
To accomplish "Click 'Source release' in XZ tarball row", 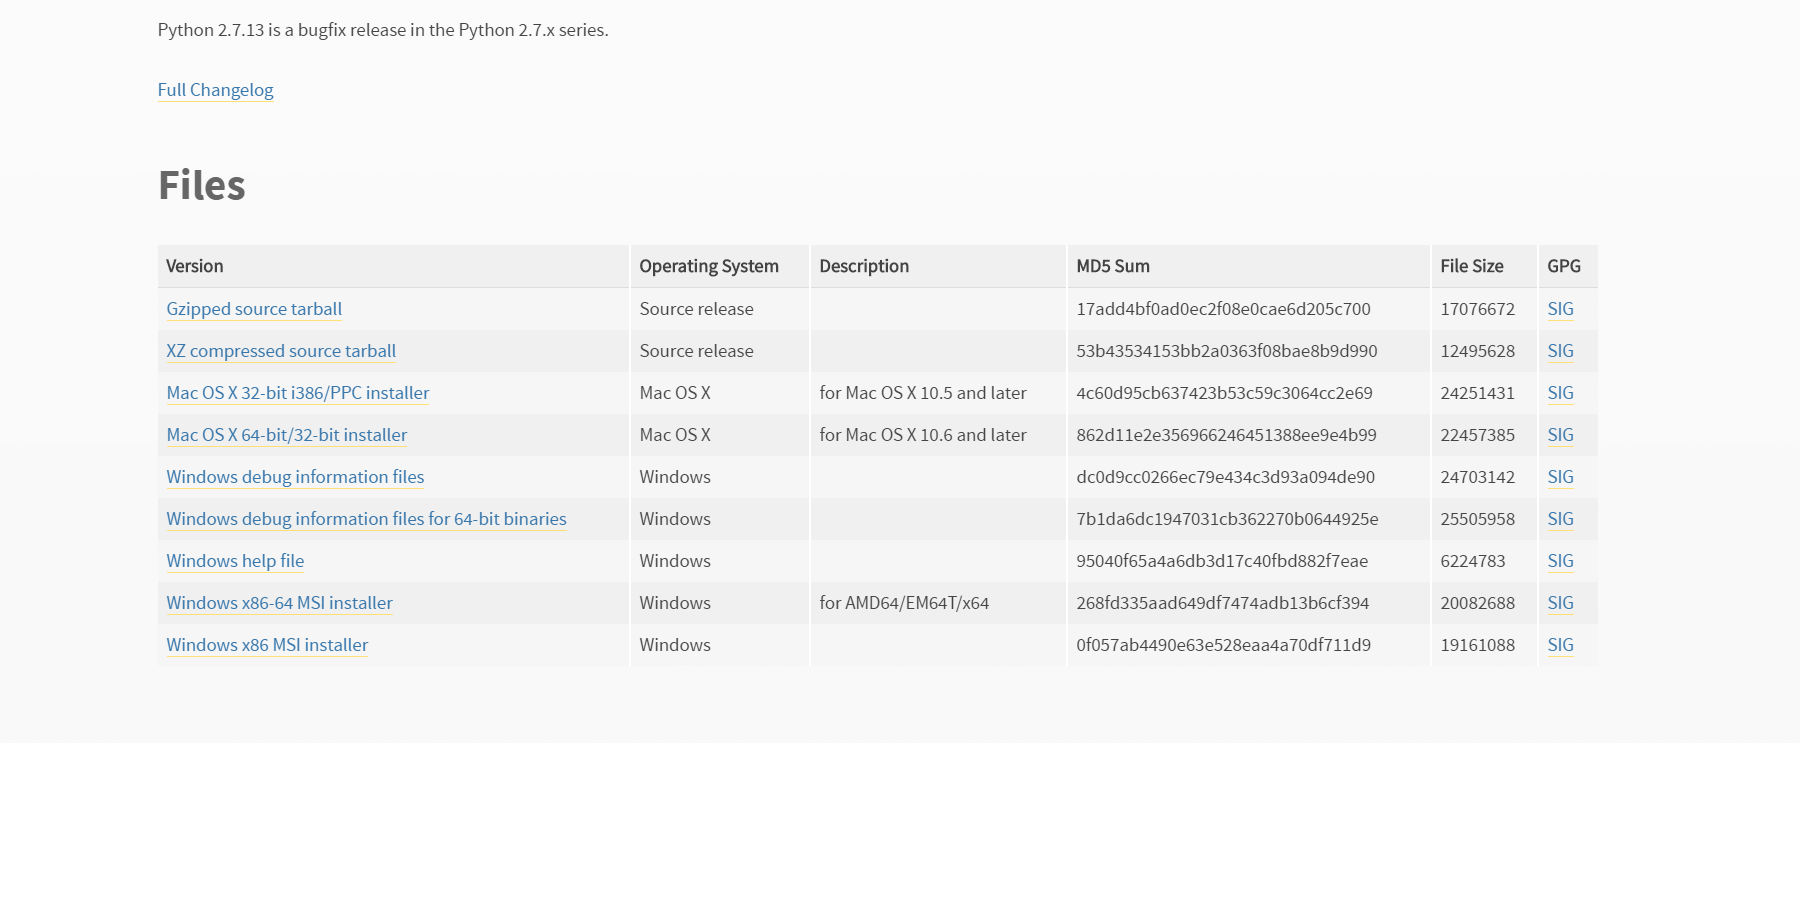I will (x=697, y=351).
